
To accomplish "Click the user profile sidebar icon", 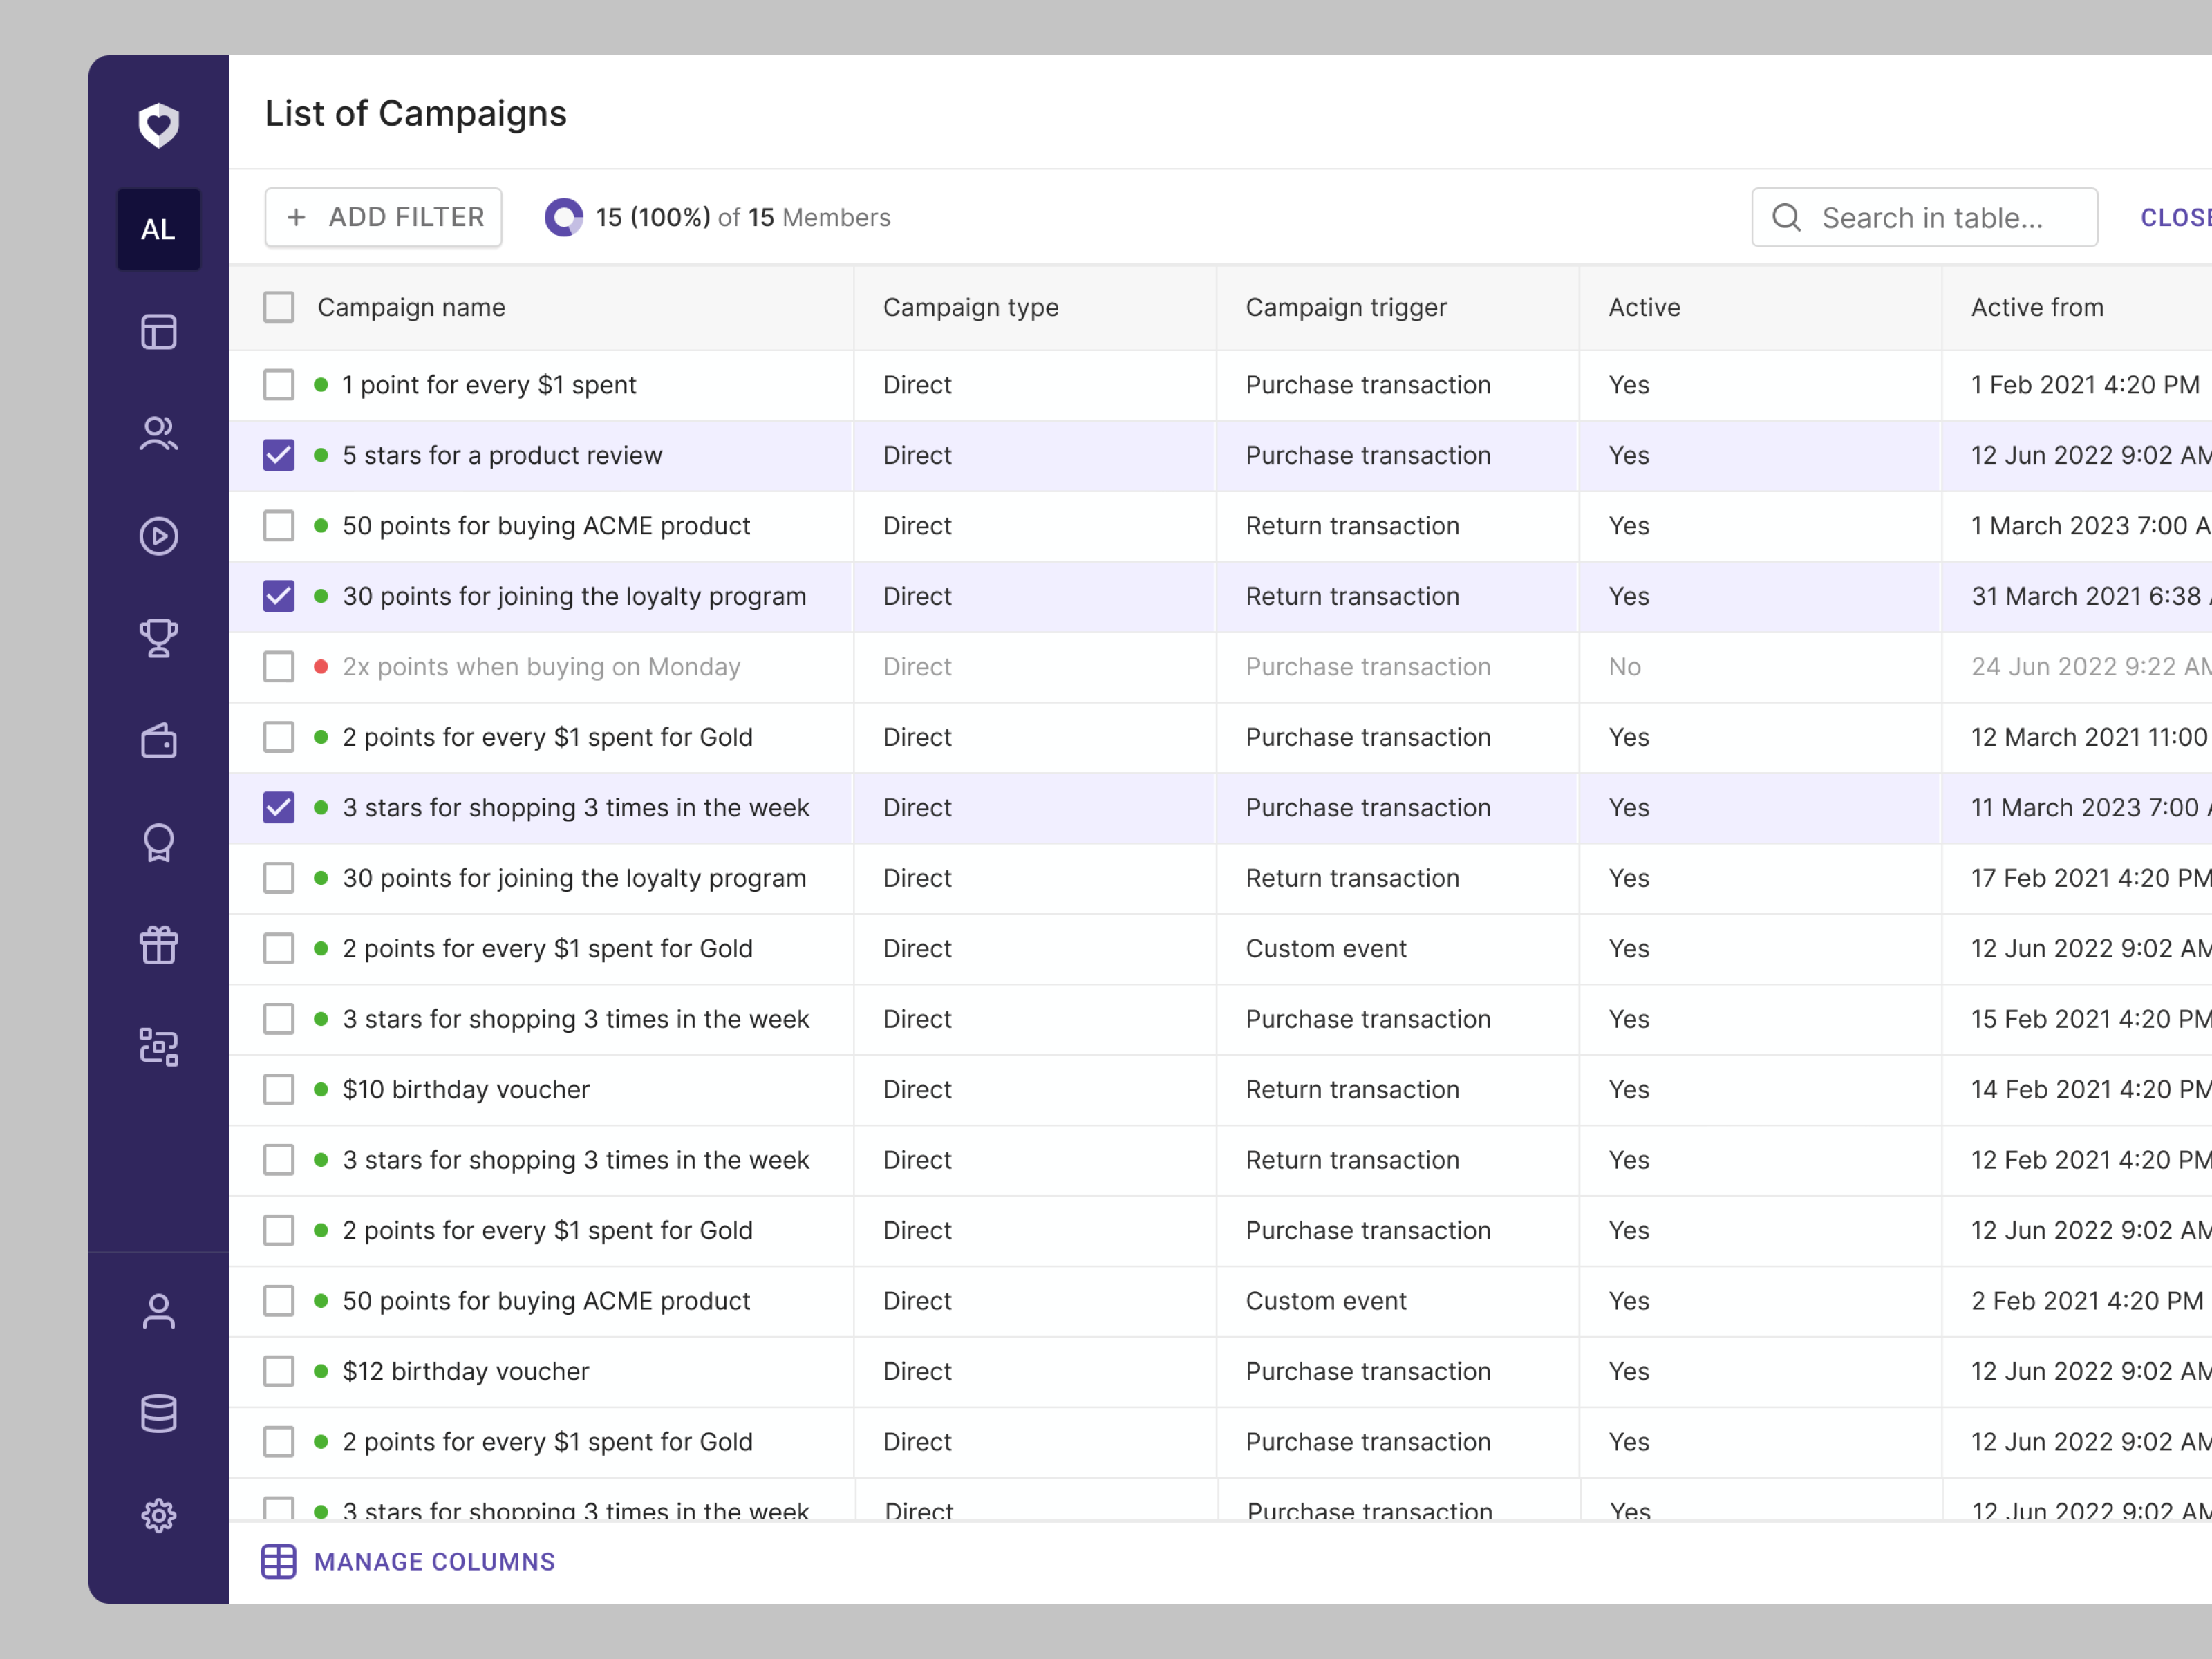I will (158, 1311).
